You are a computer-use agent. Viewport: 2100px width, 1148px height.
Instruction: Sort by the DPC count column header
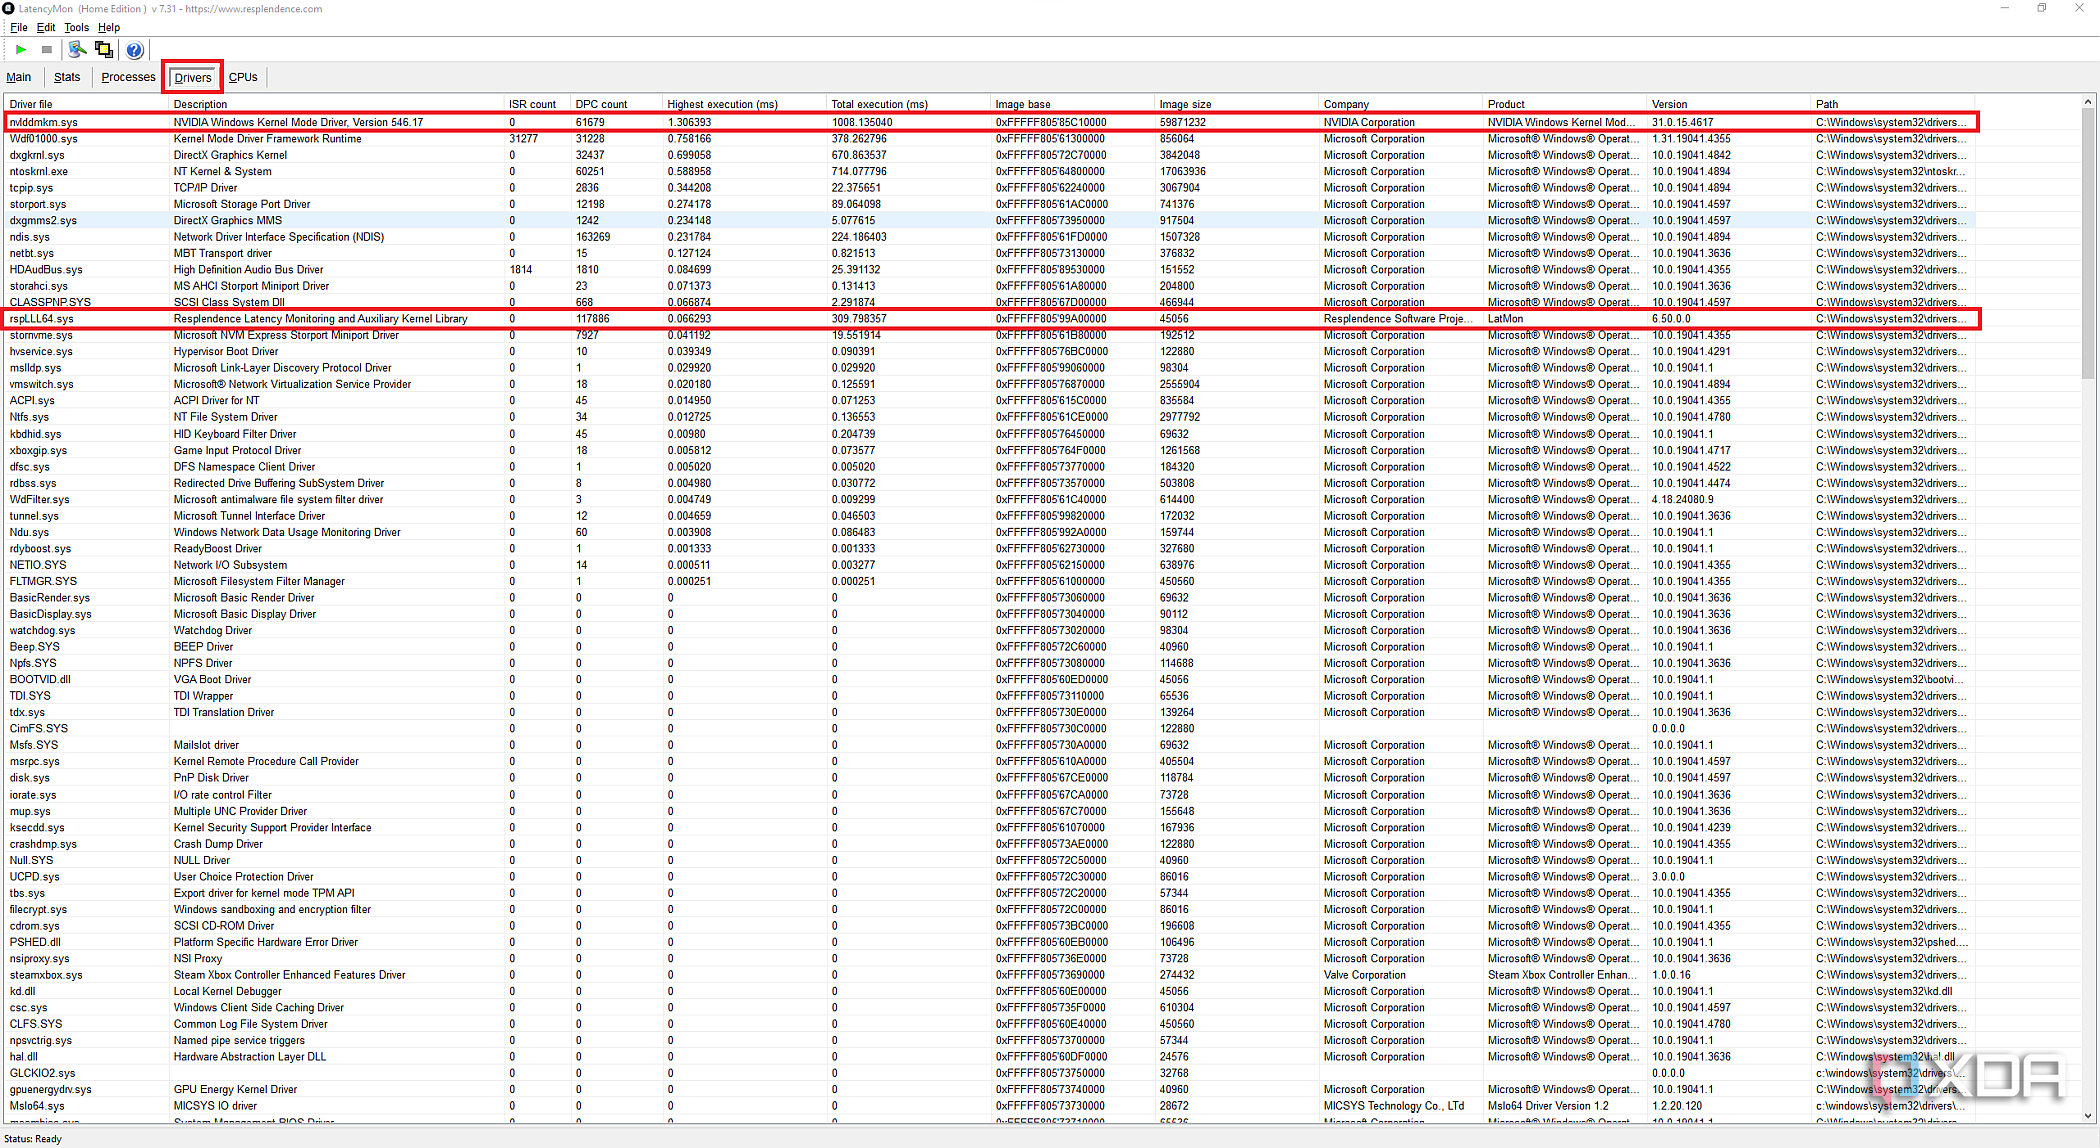coord(600,103)
